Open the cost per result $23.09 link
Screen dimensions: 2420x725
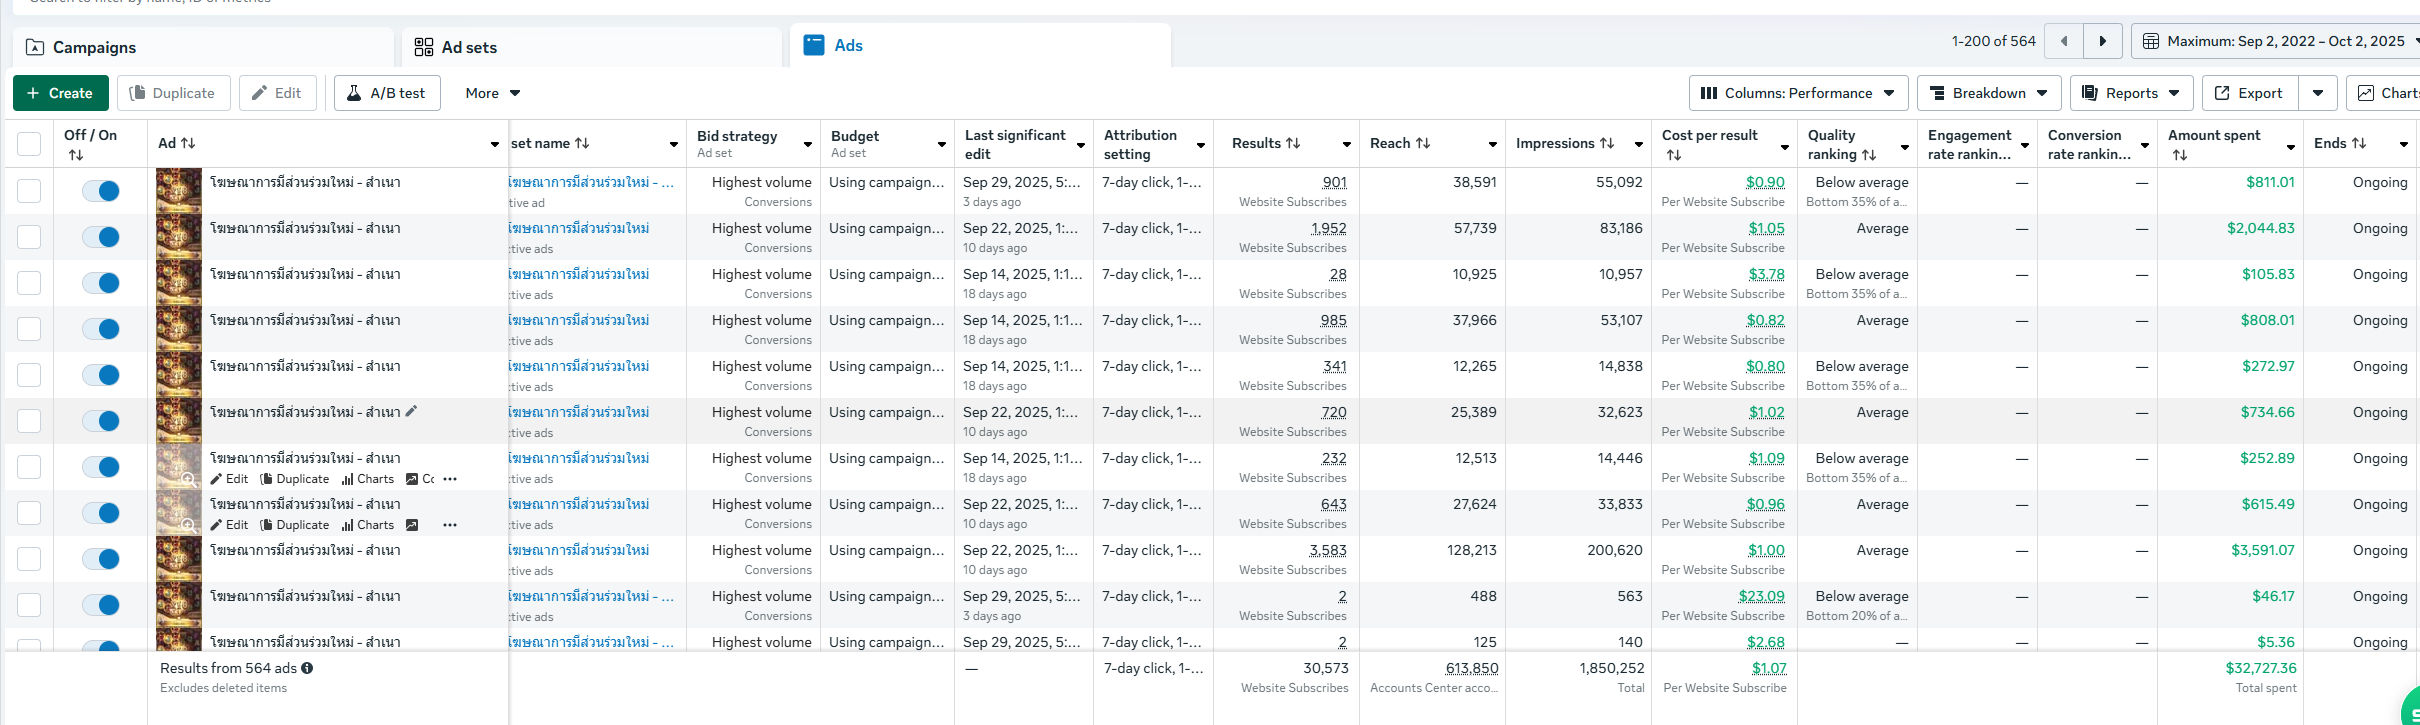point(1761,596)
